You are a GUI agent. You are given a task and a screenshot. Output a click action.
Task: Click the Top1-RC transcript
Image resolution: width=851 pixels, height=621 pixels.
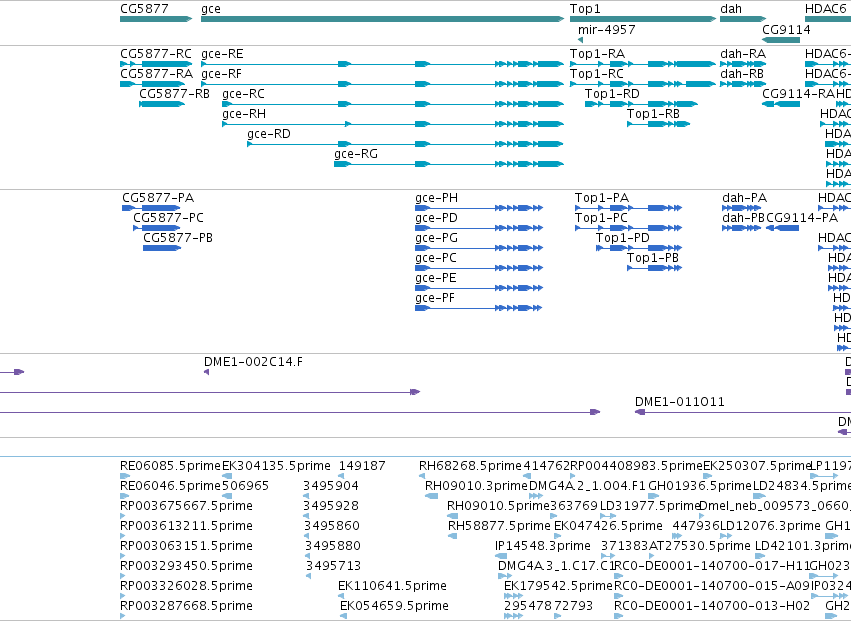point(643,84)
